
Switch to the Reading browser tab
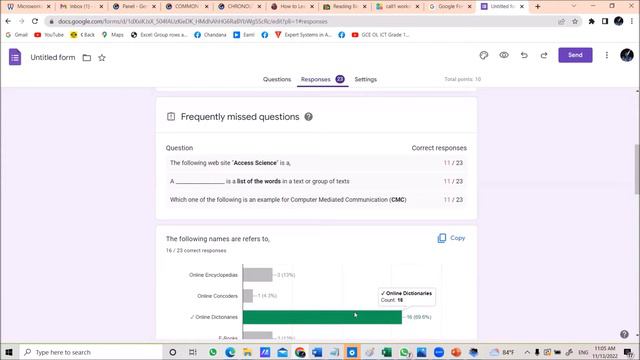click(344, 7)
